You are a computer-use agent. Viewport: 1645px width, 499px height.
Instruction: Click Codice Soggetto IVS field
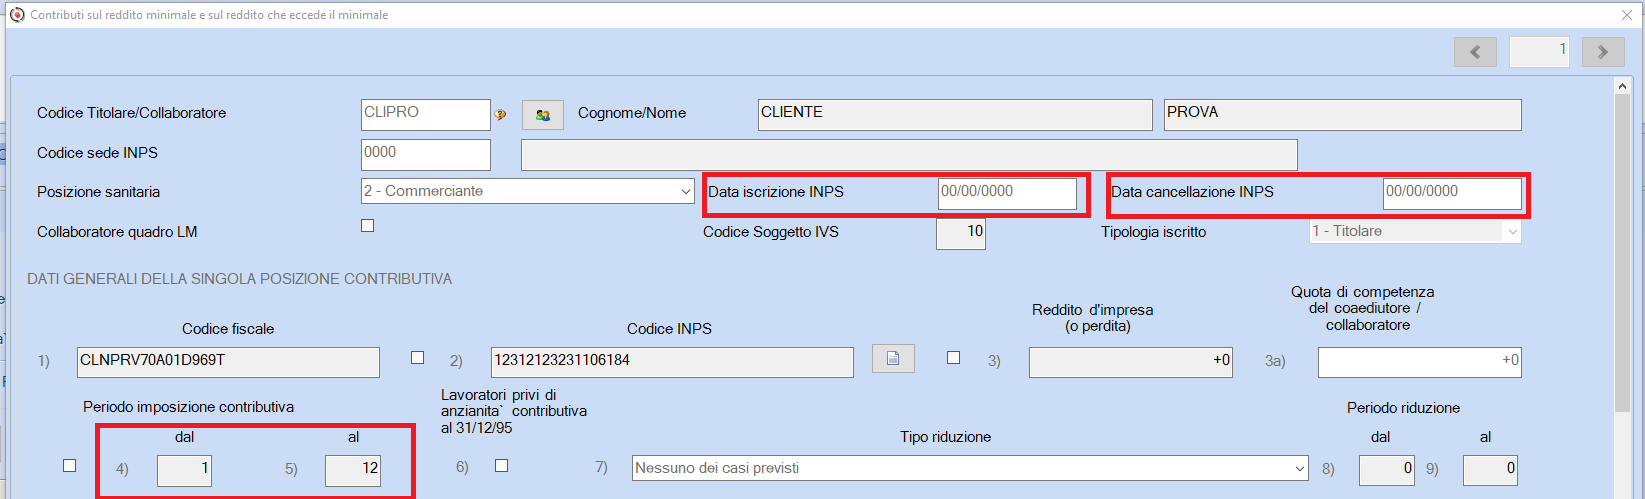pyautogui.click(x=961, y=233)
